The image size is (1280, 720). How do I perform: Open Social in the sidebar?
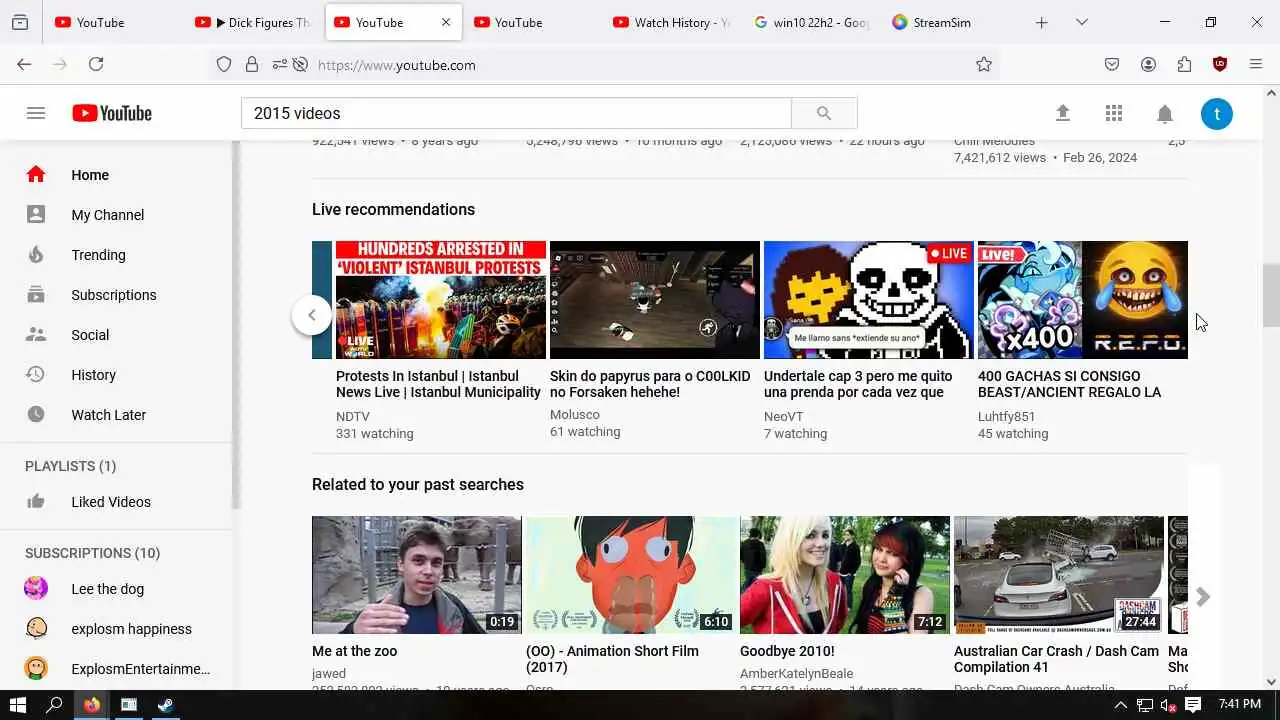(116, 335)
